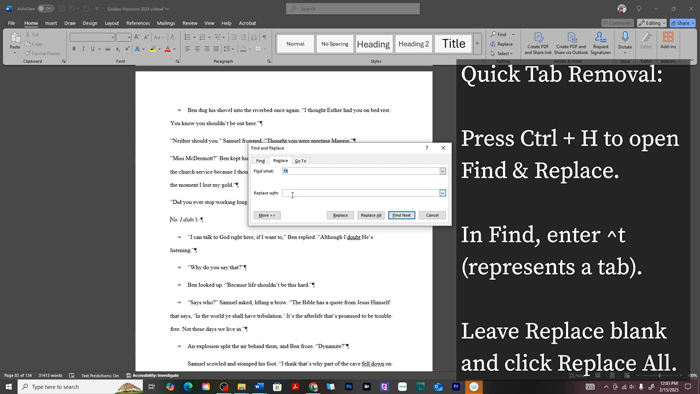
Task: Switch to the Layout ribbon tab
Action: click(112, 23)
